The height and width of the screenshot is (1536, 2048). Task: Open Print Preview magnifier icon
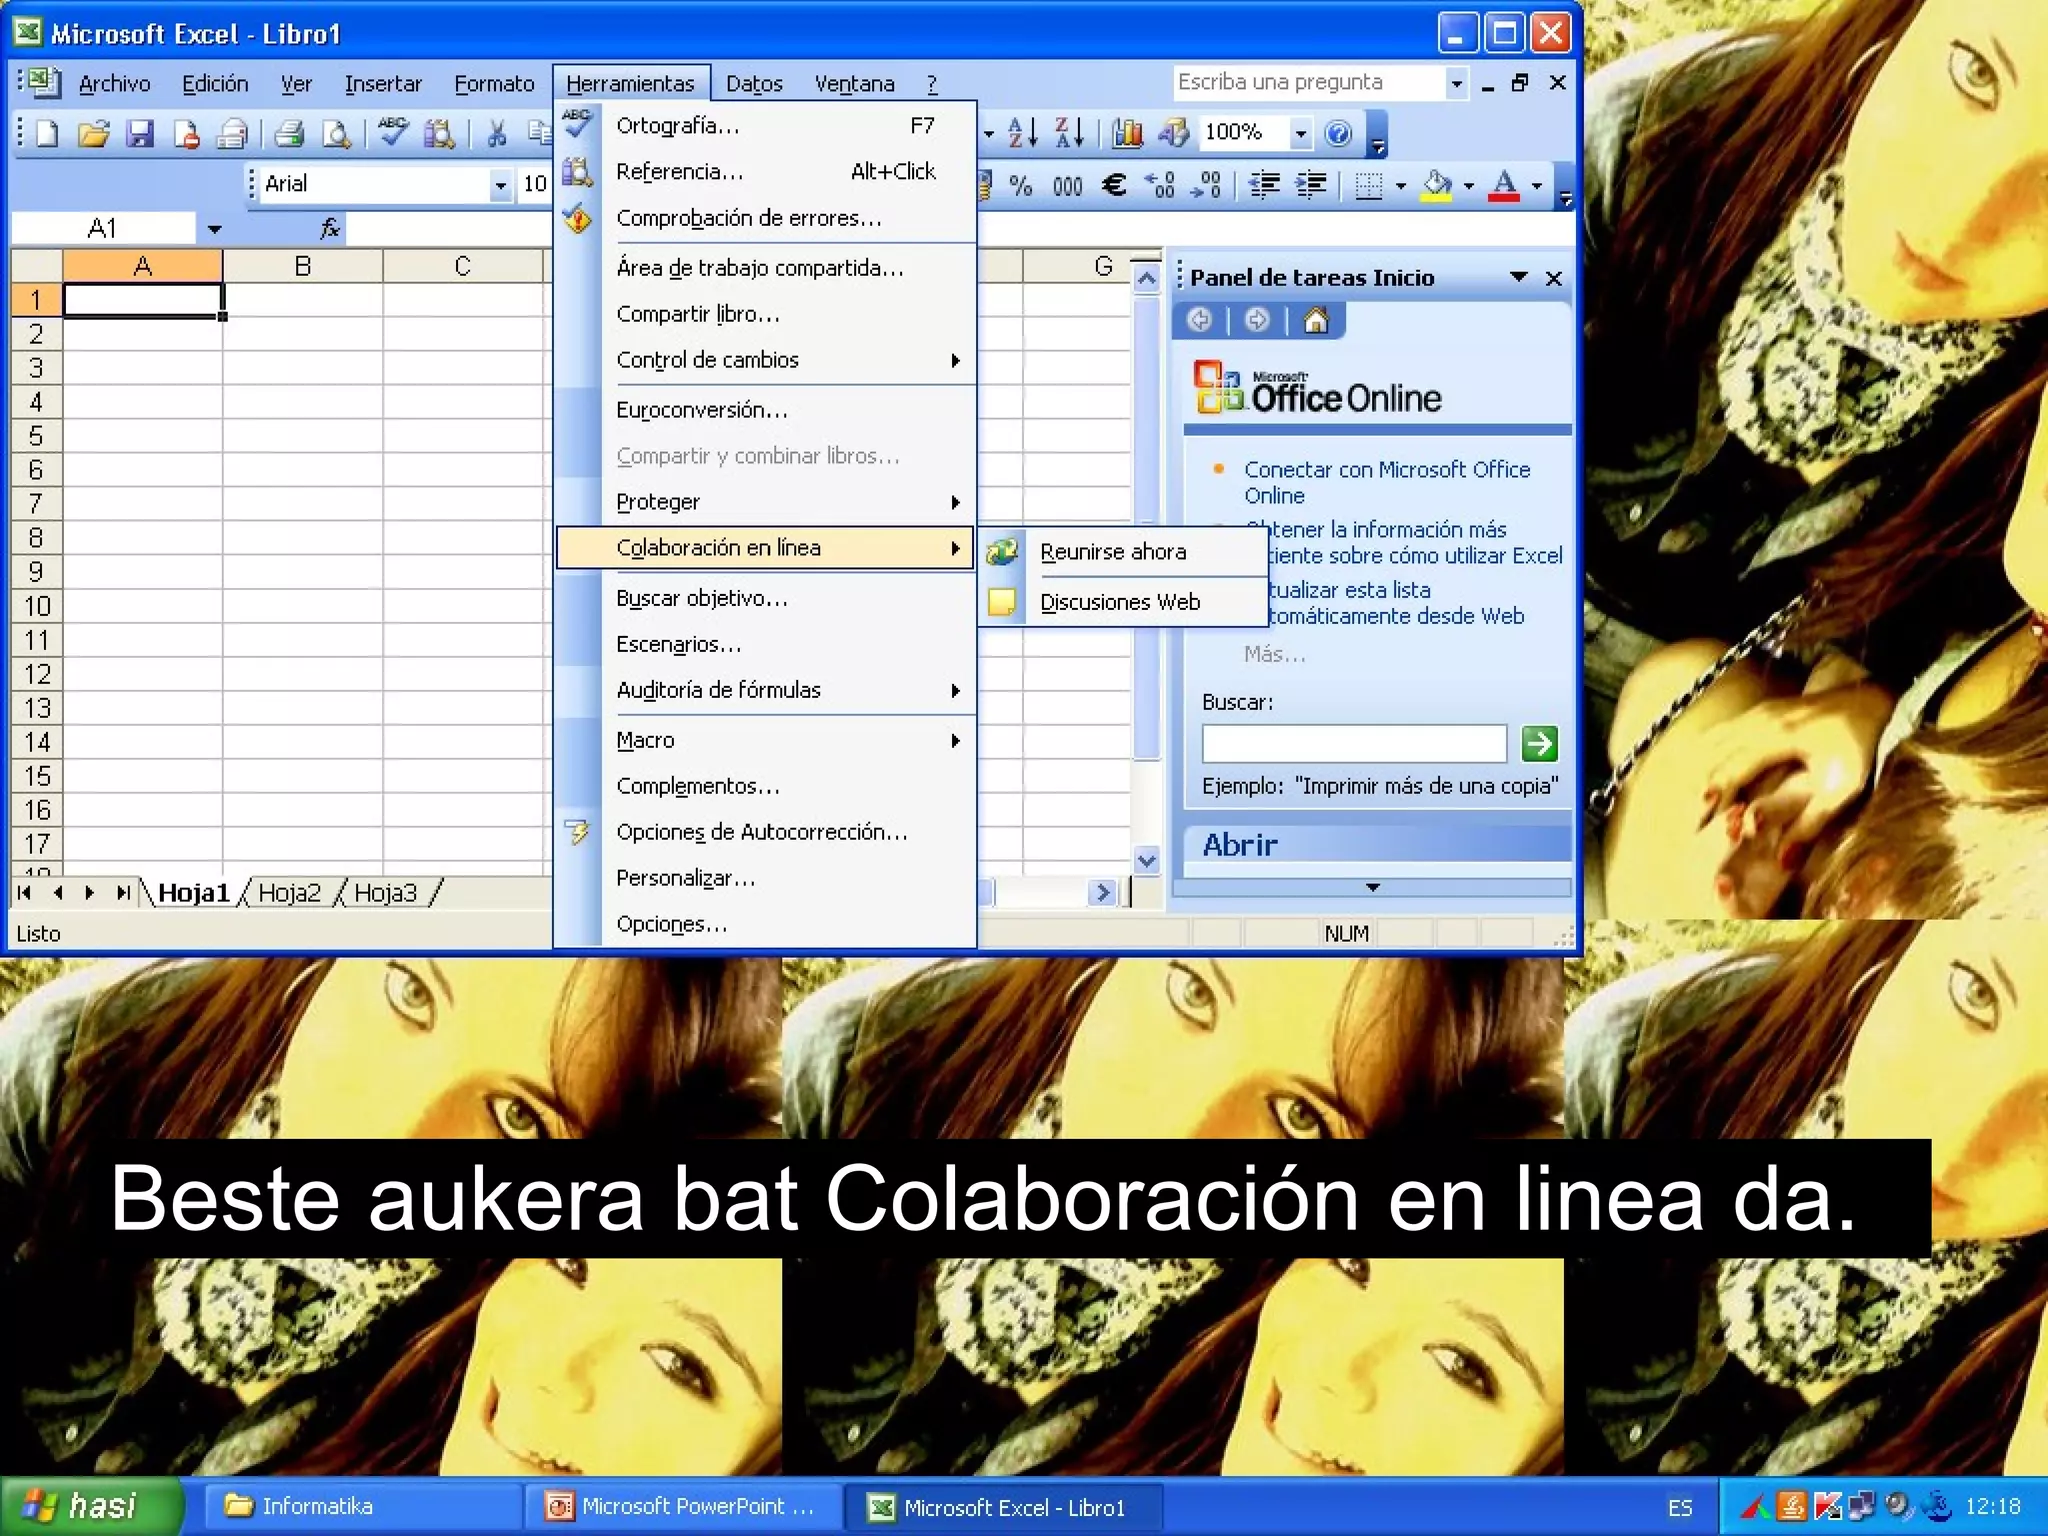pos(337,133)
